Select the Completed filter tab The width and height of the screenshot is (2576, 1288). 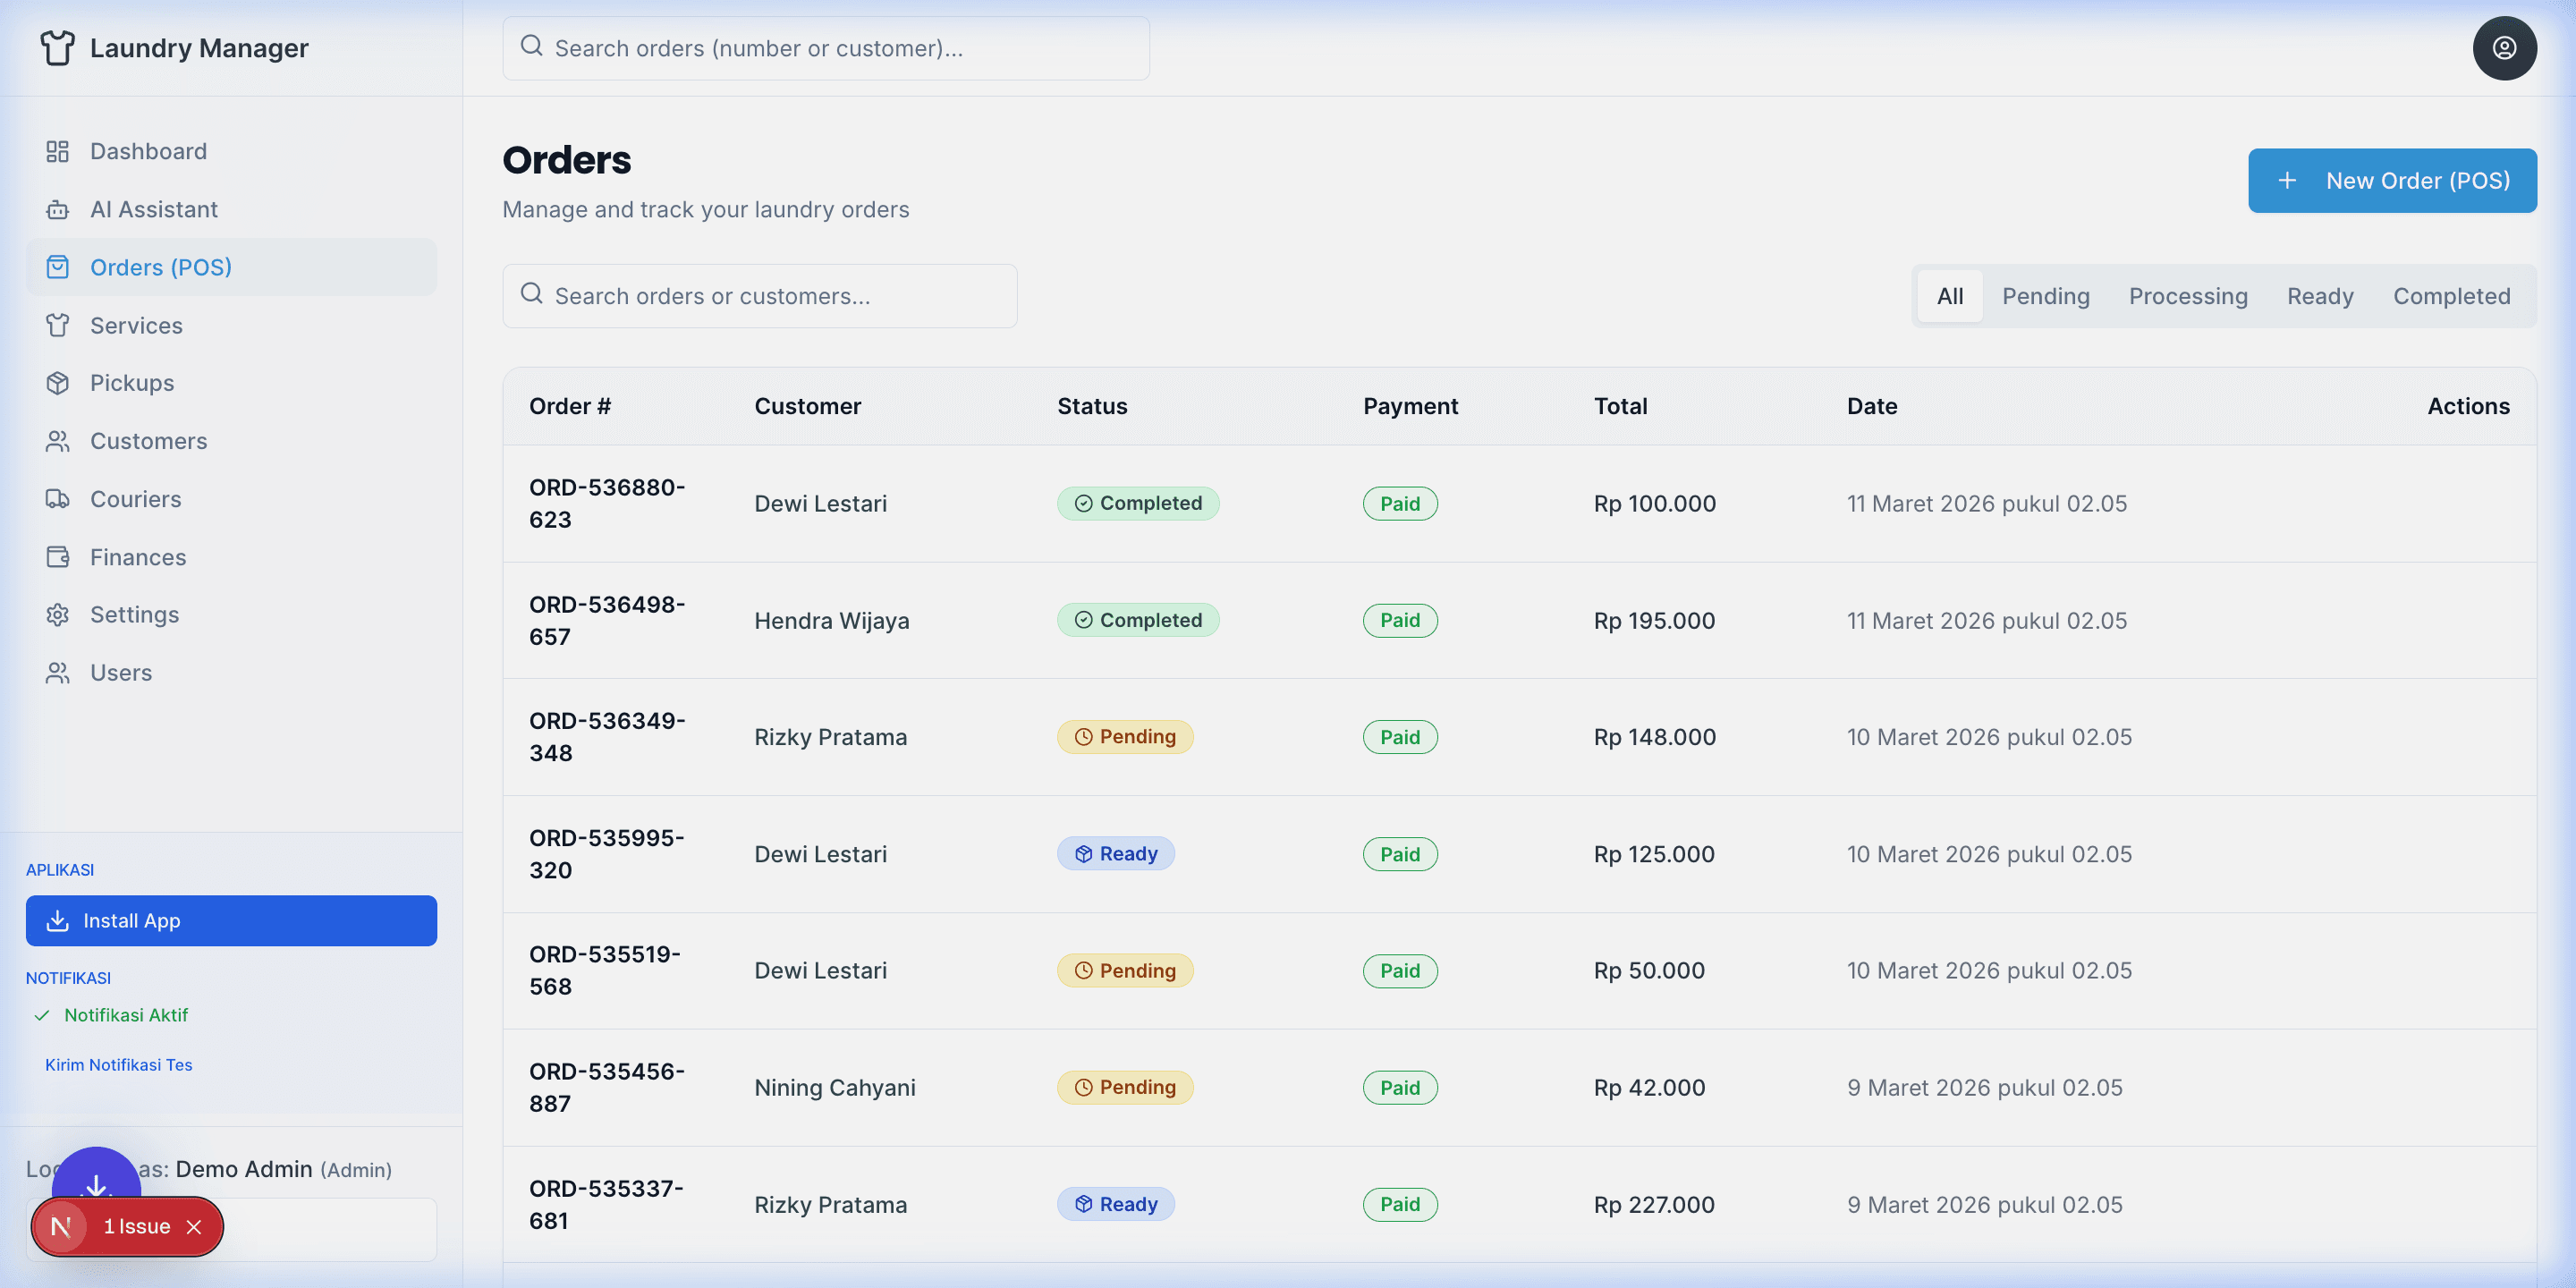(2450, 296)
